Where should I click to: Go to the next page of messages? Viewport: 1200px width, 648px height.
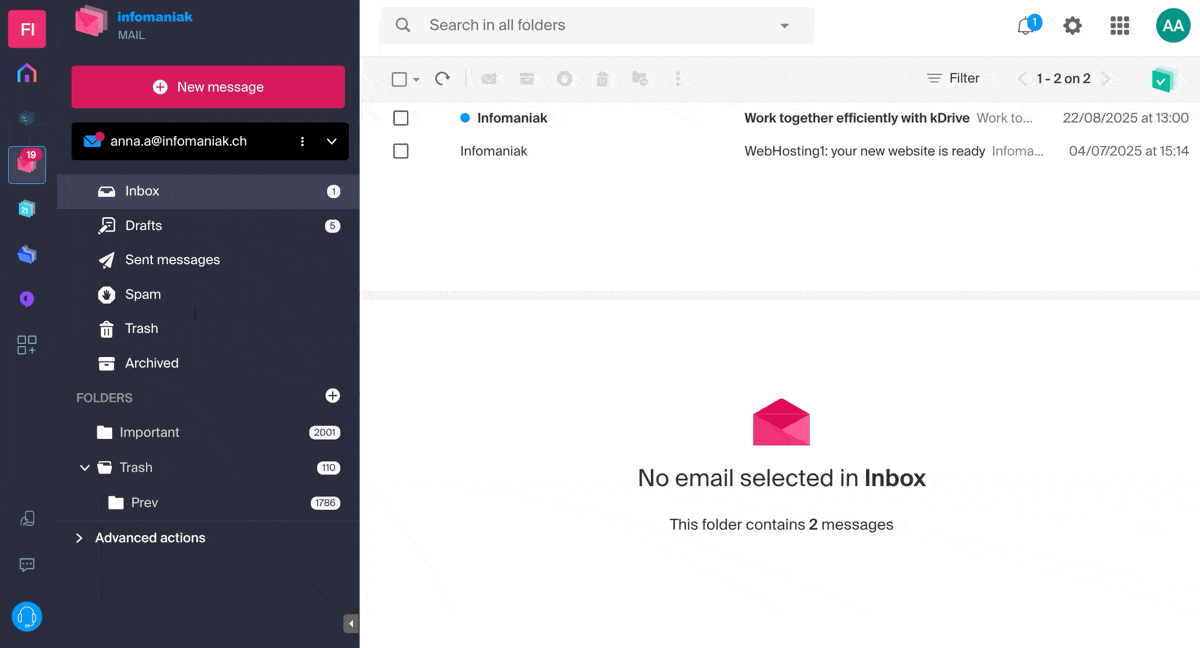(1106, 79)
